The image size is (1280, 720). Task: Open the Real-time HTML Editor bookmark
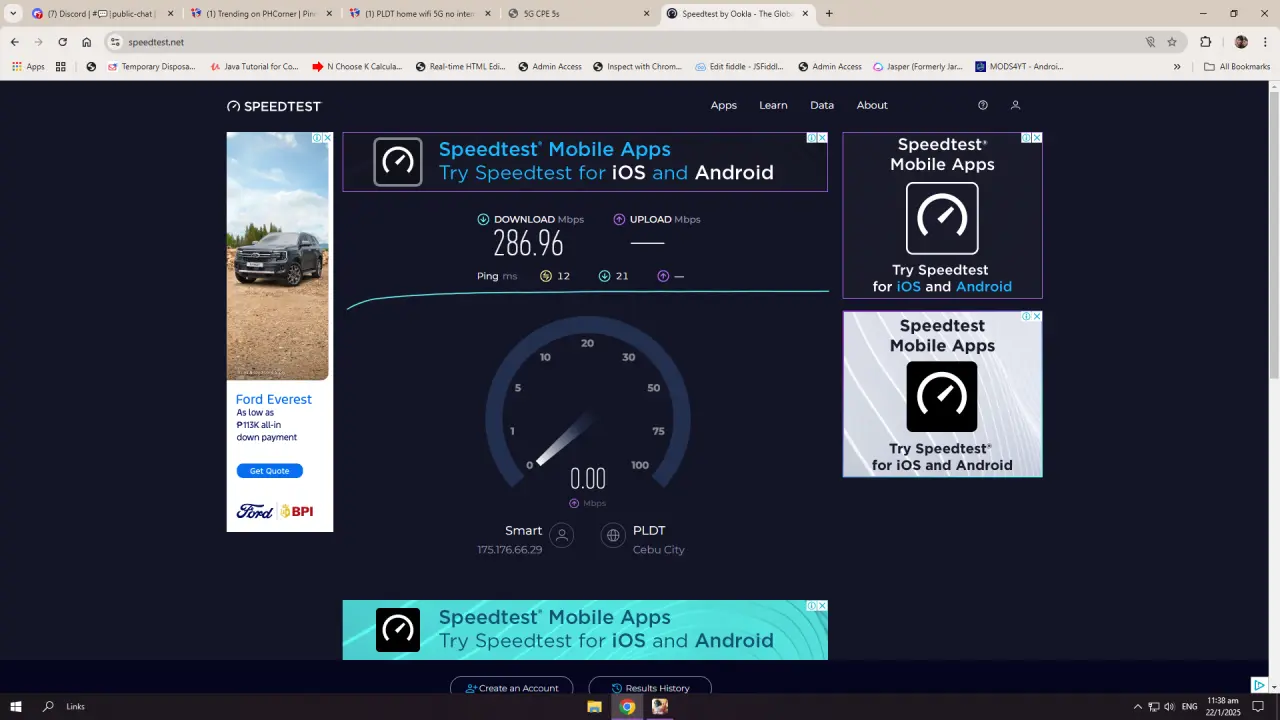(460, 67)
